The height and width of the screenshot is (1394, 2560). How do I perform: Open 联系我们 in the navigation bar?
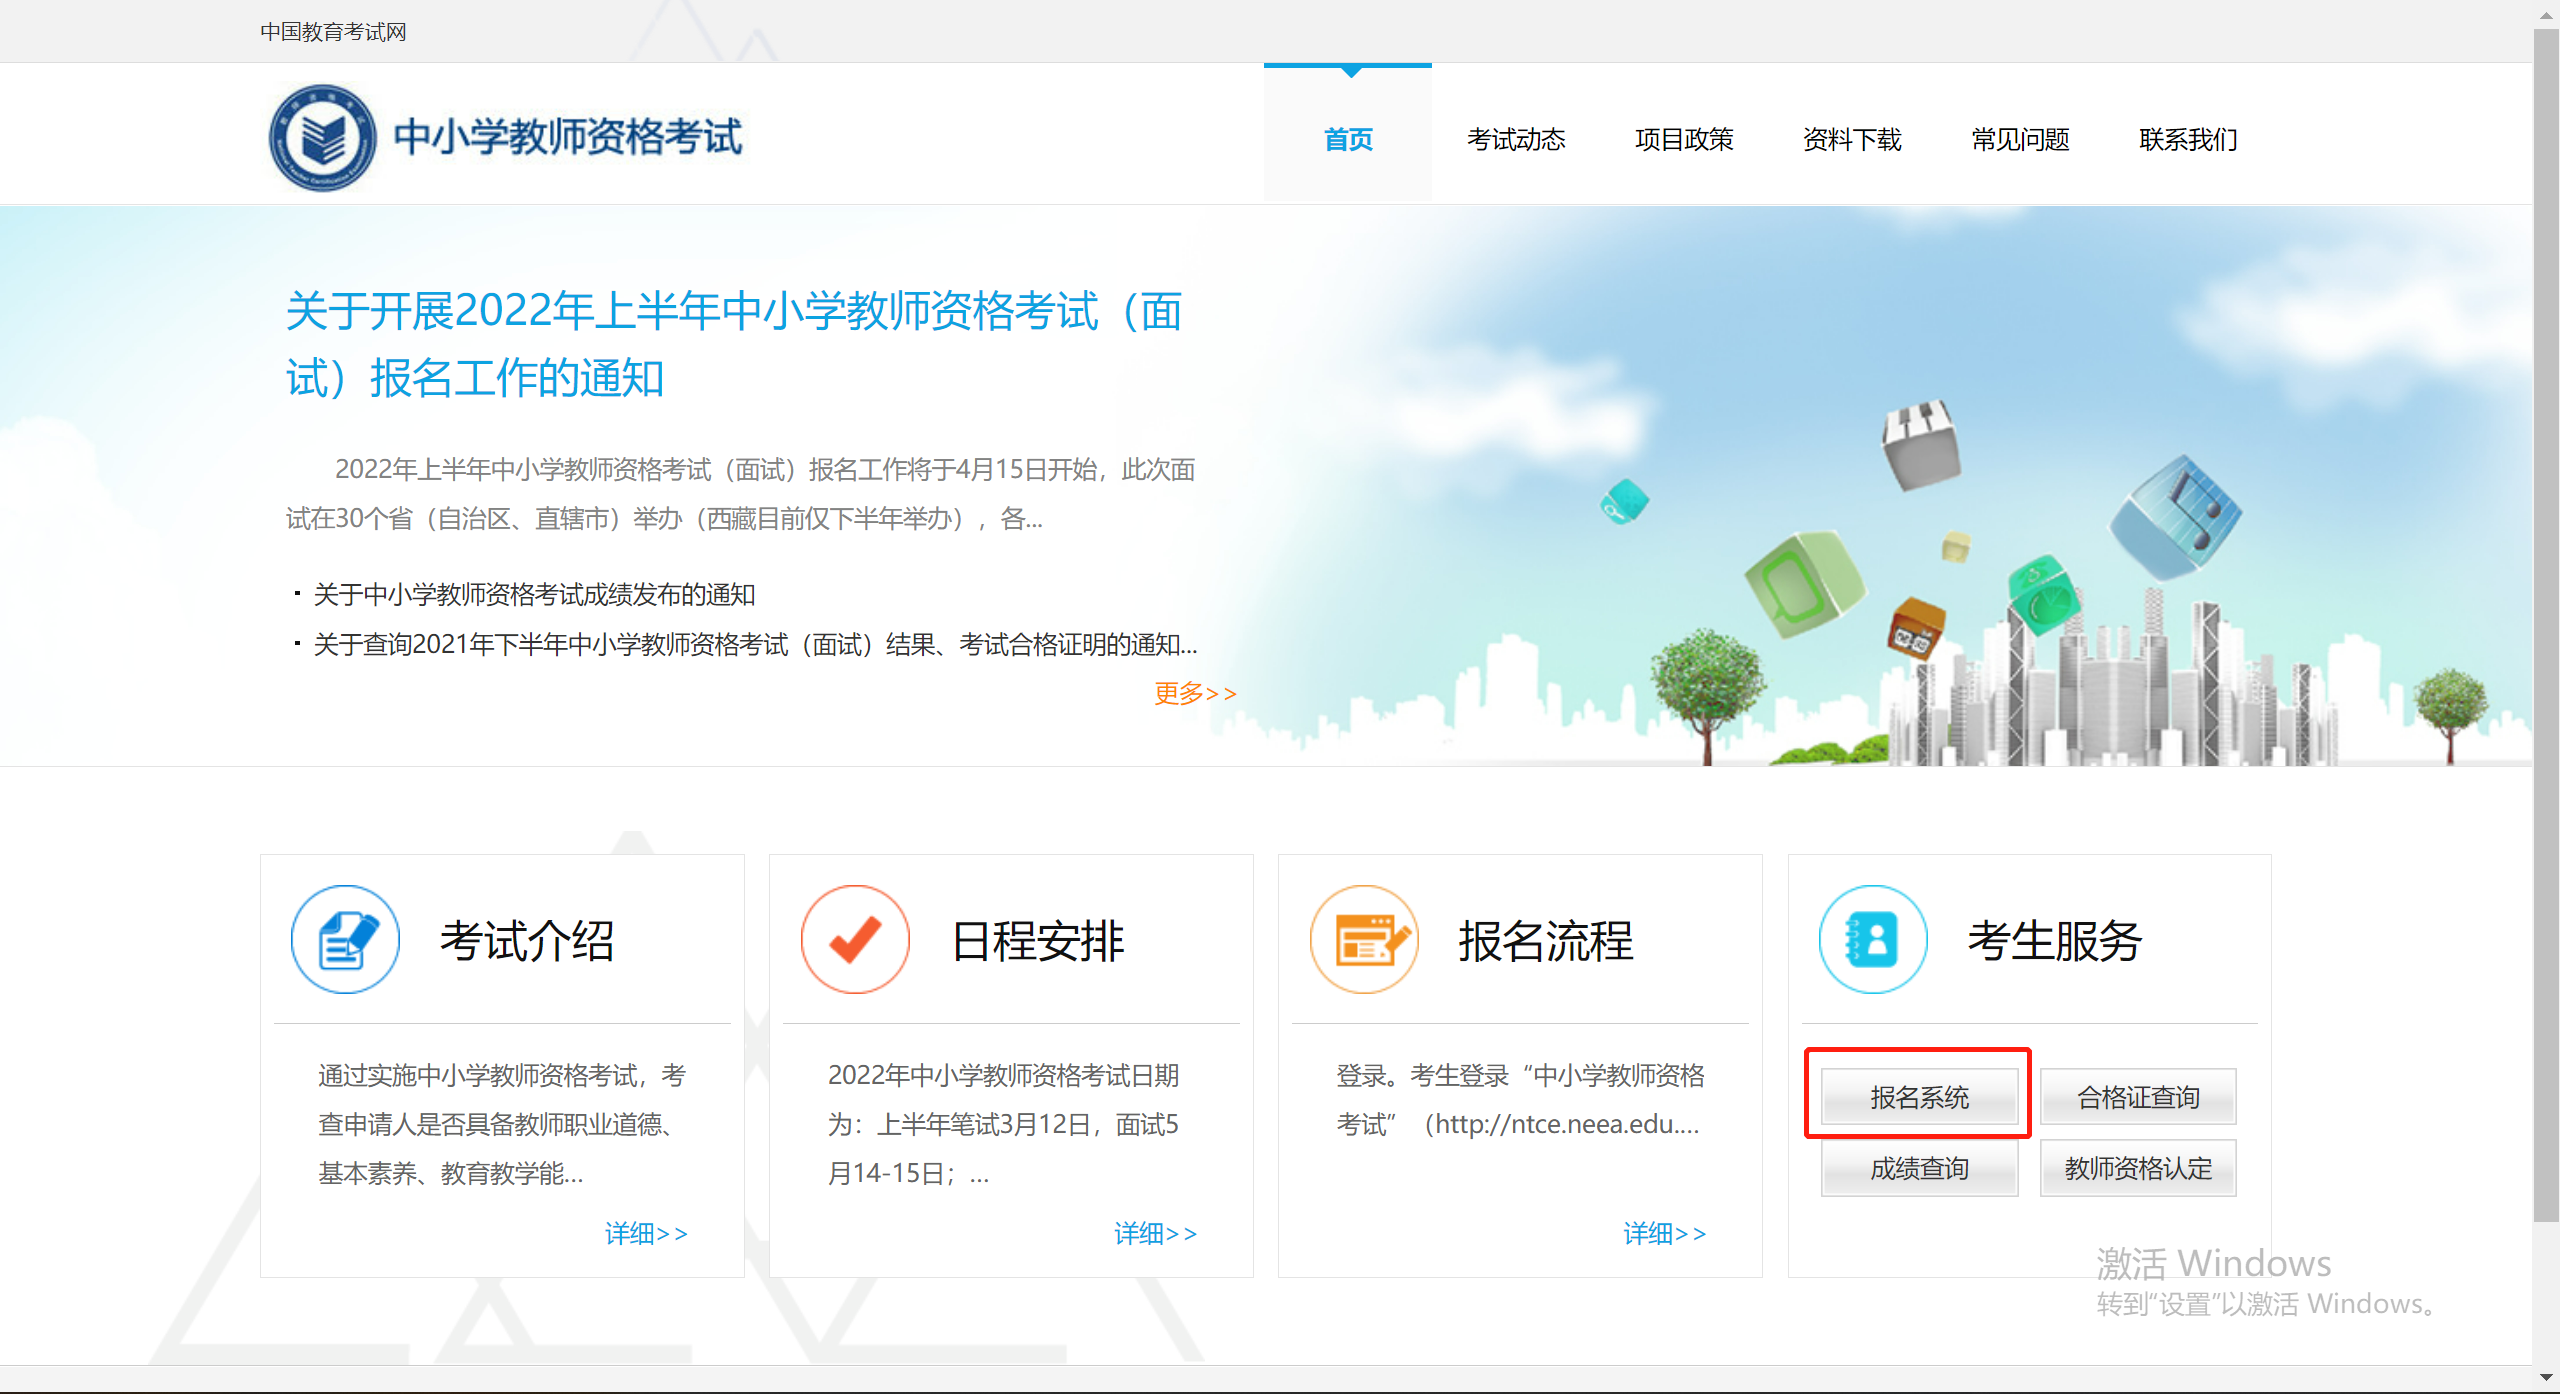(x=2188, y=139)
